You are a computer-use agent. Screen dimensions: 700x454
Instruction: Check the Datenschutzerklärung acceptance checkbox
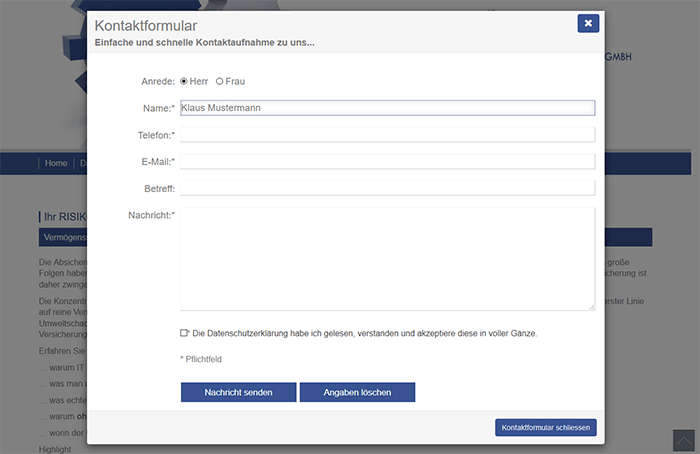(x=184, y=333)
